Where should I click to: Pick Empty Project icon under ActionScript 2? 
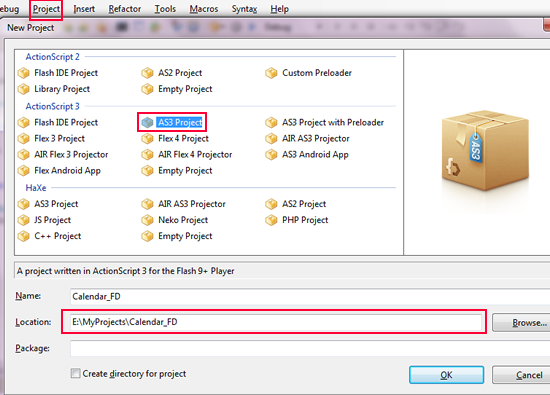click(147, 89)
